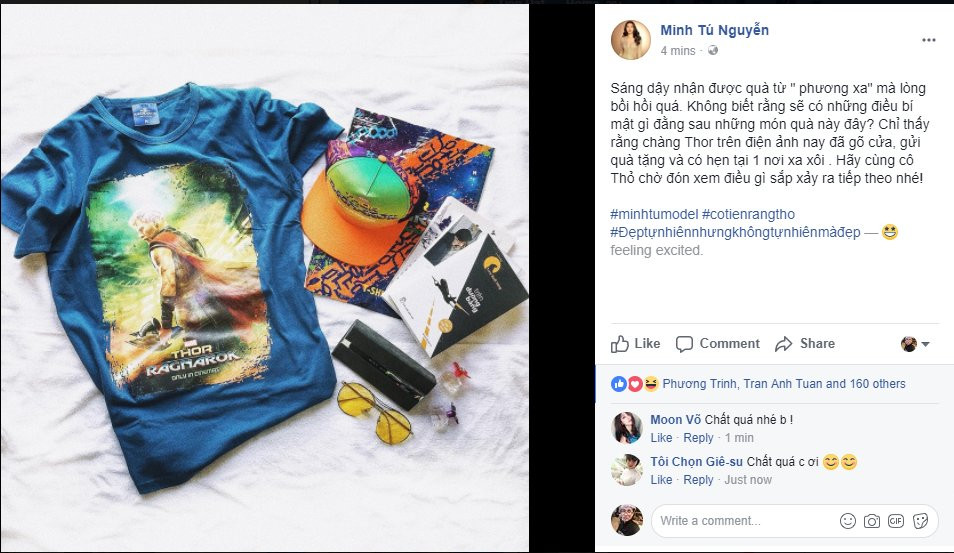Open the Thor Ragnarok t-shirt photo
This screenshot has height=553, width=954.
click(265, 278)
